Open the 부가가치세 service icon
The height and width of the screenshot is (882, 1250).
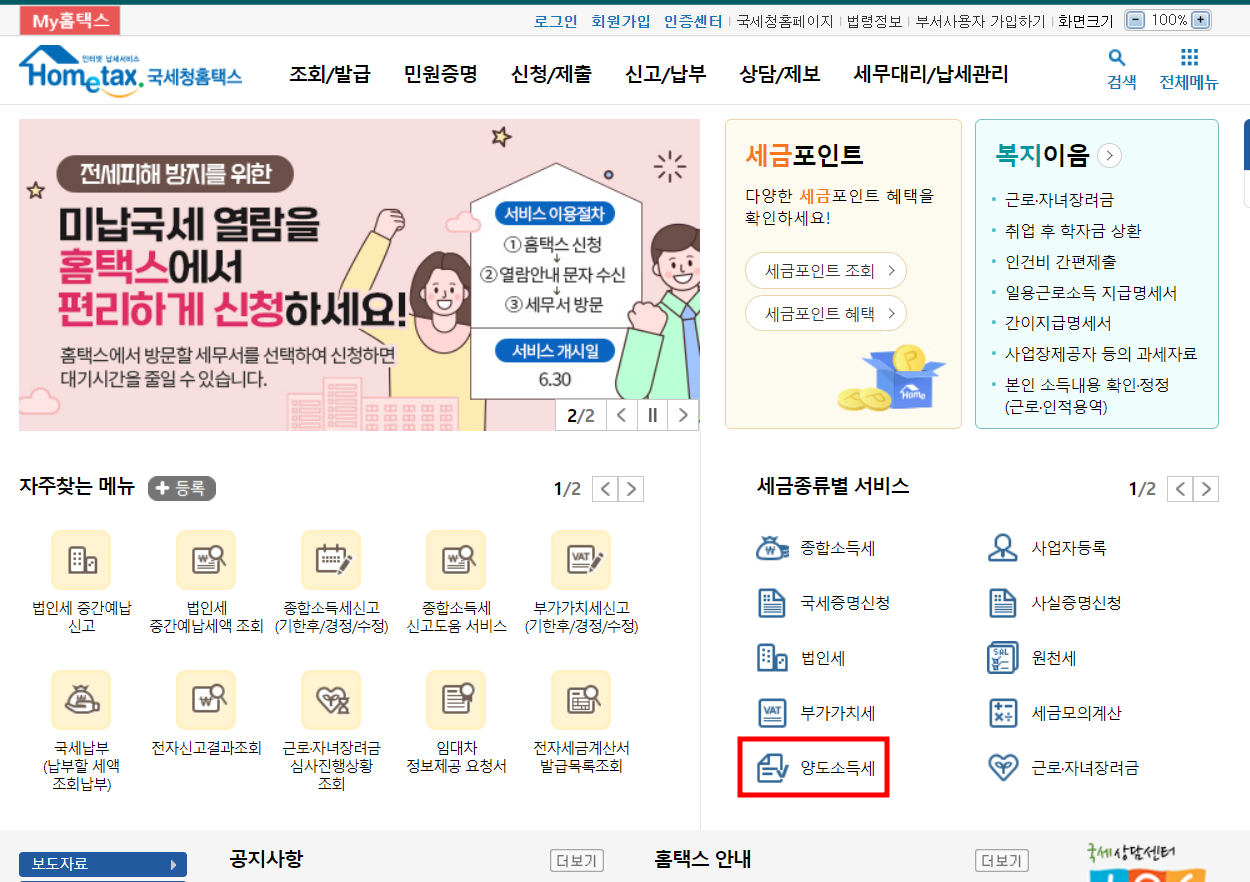770,713
